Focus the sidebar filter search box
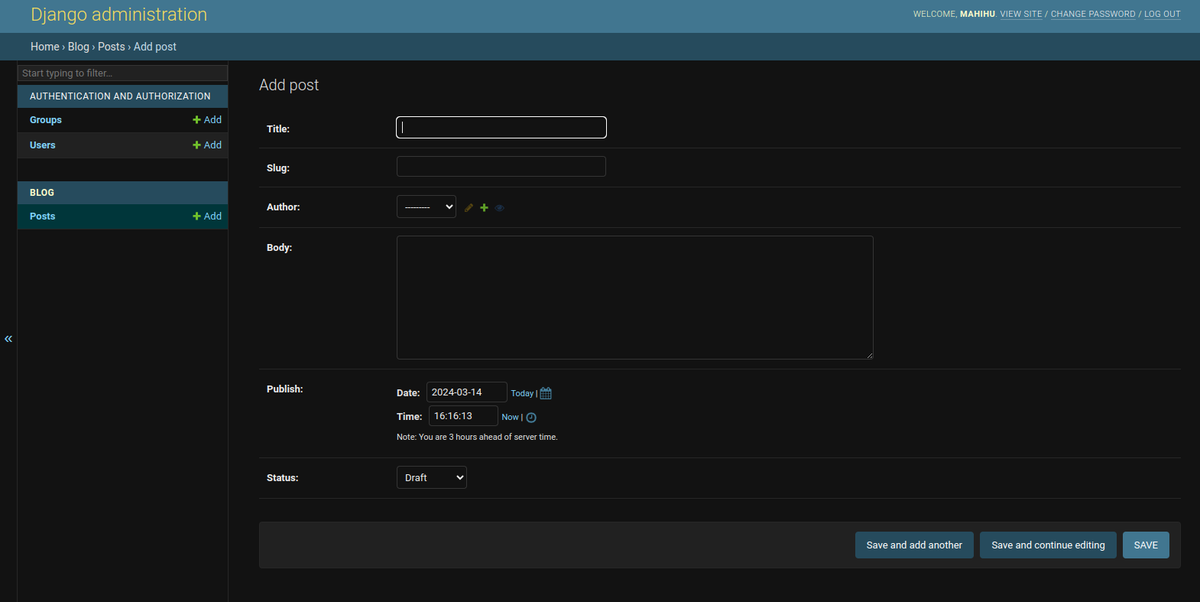This screenshot has height=602, width=1200. 123,73
